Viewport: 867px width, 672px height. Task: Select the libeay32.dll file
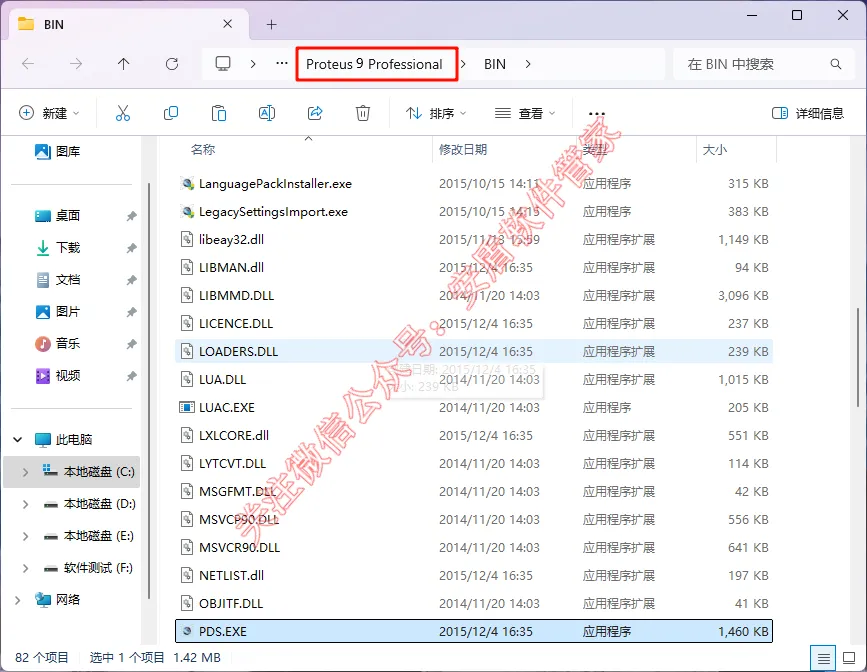click(x=474, y=239)
